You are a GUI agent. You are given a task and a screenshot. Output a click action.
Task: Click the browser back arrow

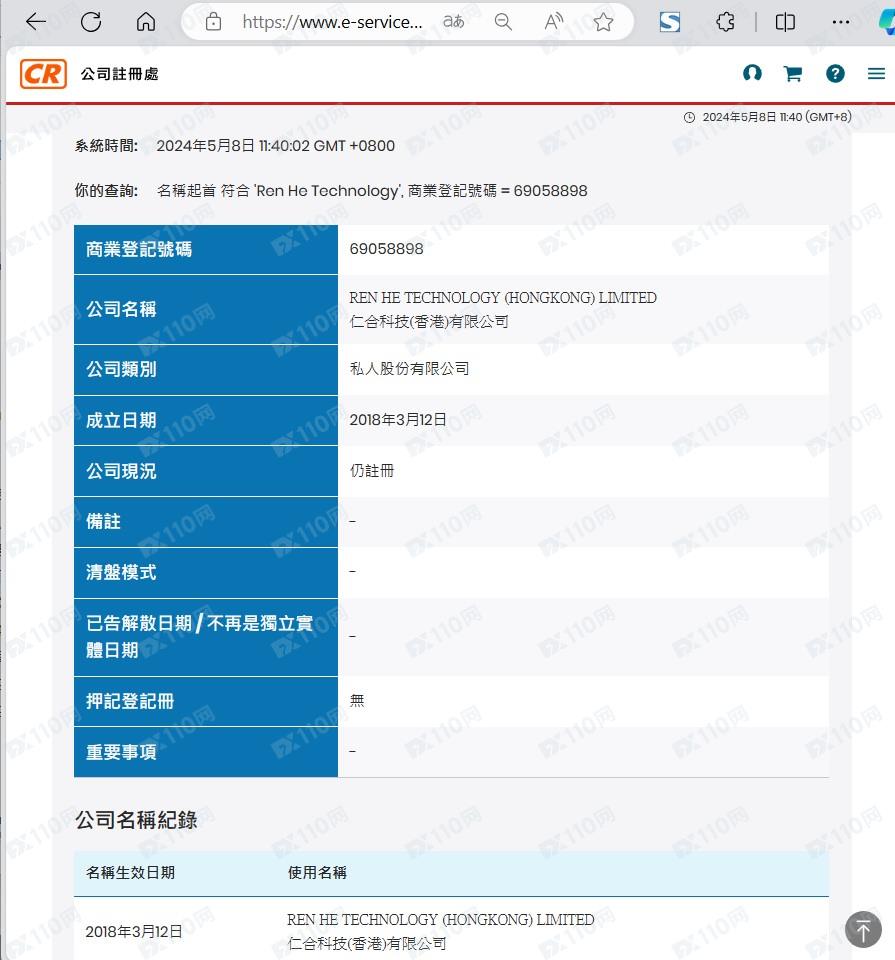[x=36, y=22]
